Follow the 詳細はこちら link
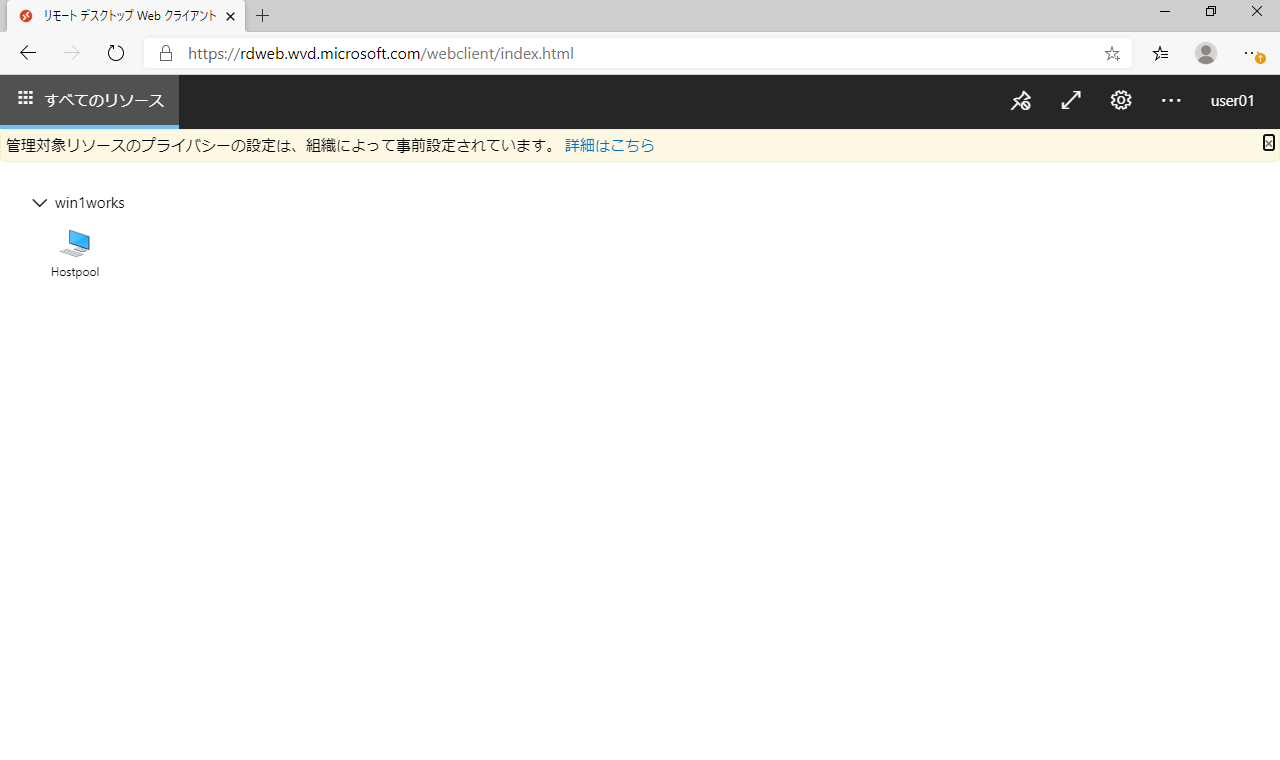 [610, 146]
